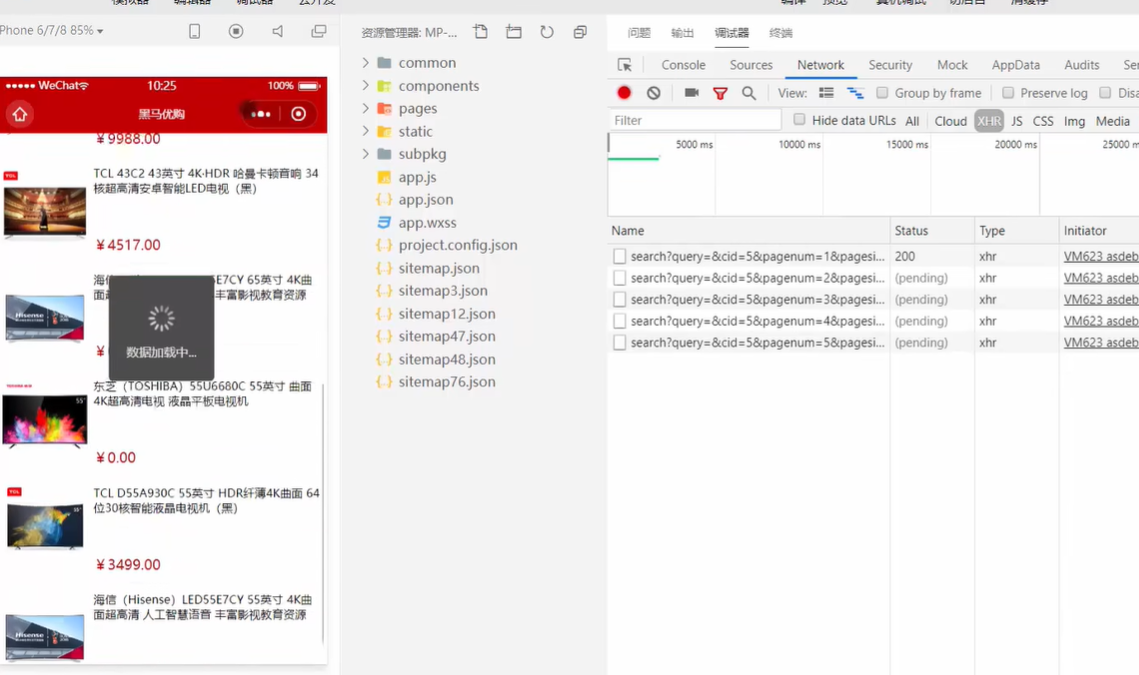Switch to the Sources tab

(751, 65)
